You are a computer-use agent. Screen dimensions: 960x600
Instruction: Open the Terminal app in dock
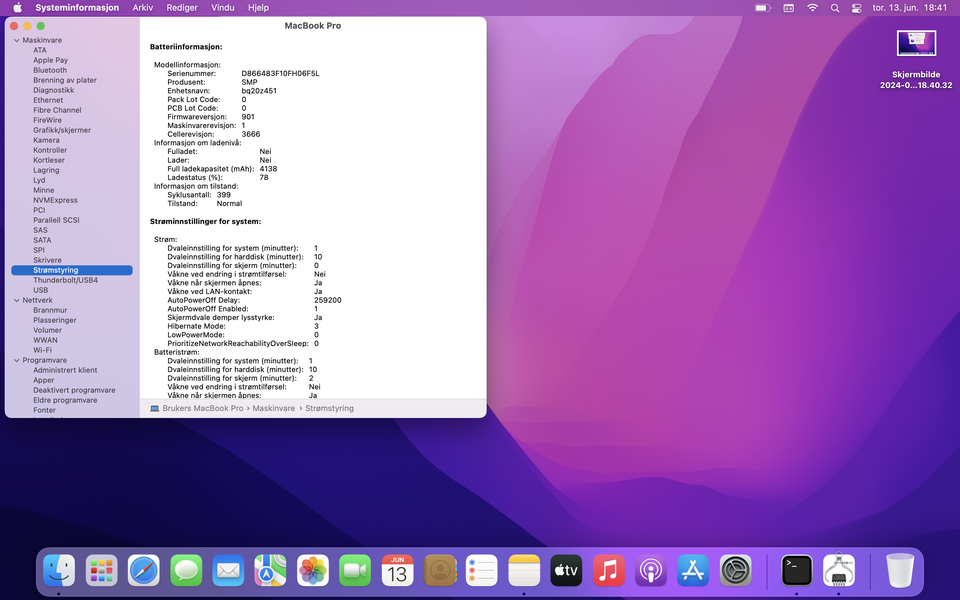797,571
